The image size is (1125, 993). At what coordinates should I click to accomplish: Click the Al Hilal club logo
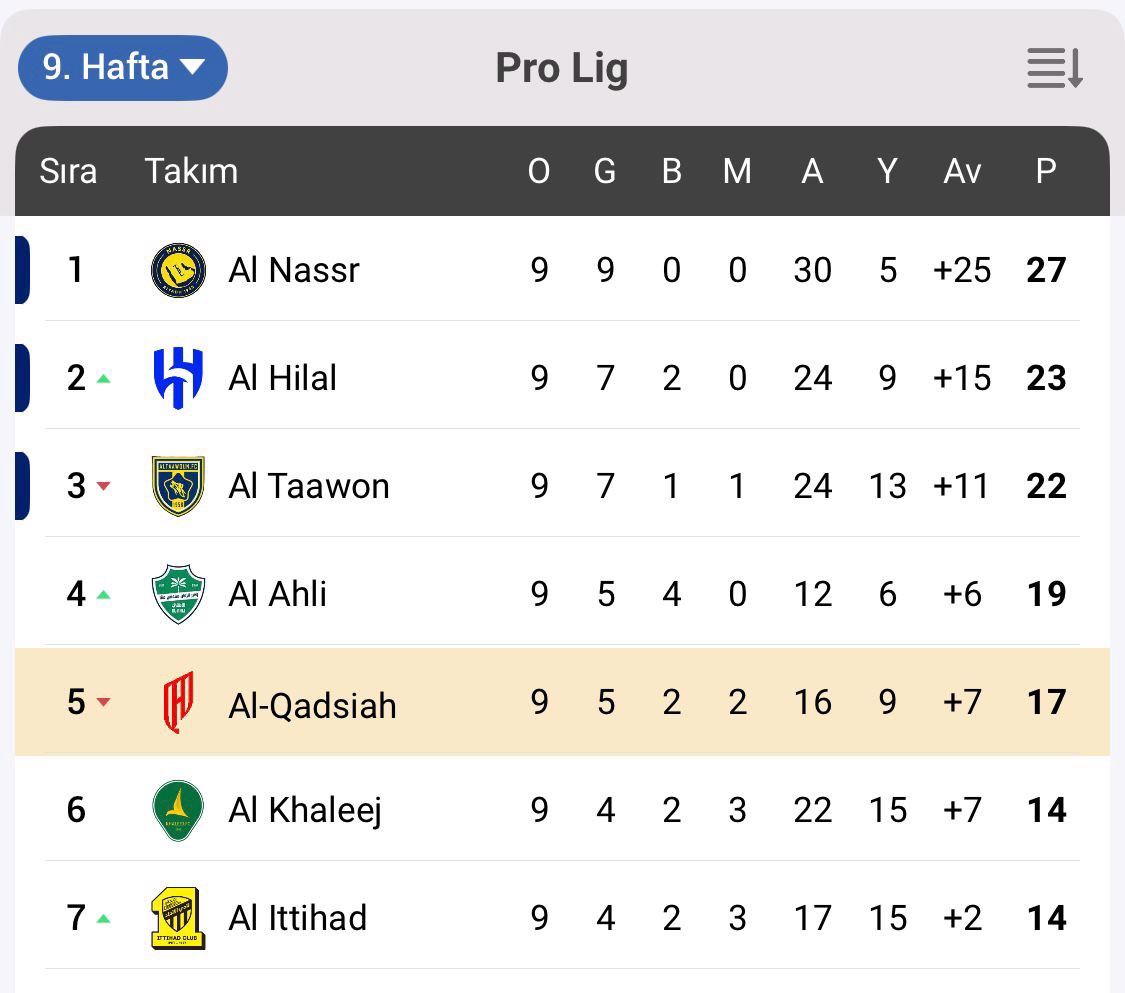click(x=178, y=378)
